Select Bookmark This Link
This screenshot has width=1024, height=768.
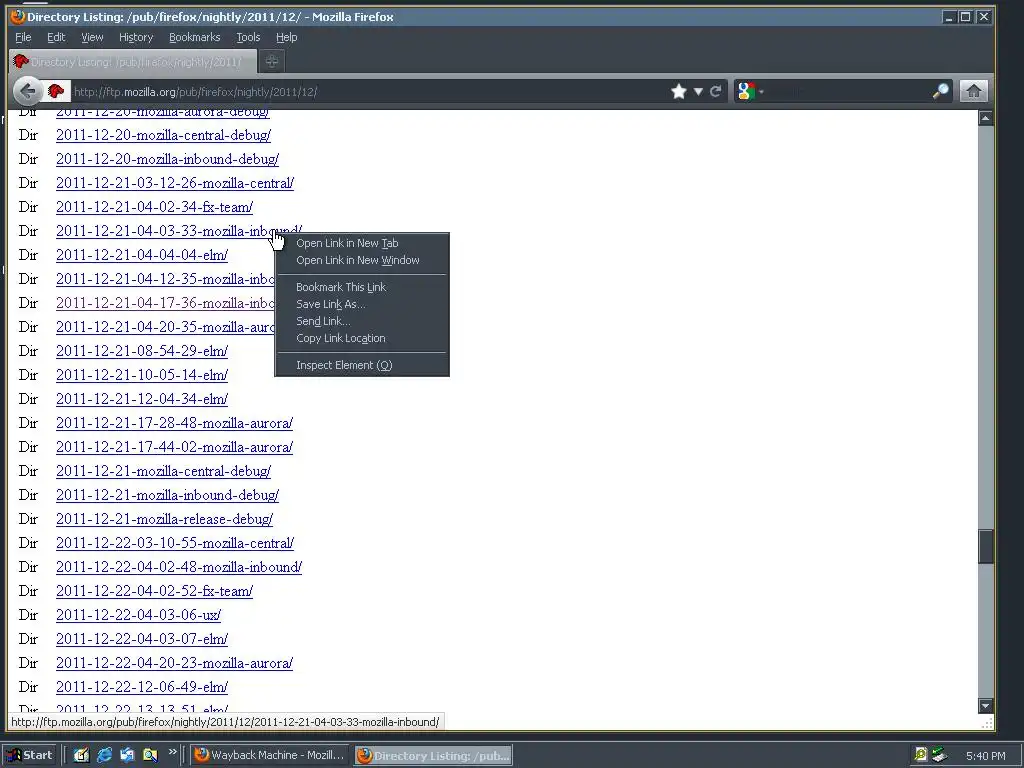(x=362, y=287)
